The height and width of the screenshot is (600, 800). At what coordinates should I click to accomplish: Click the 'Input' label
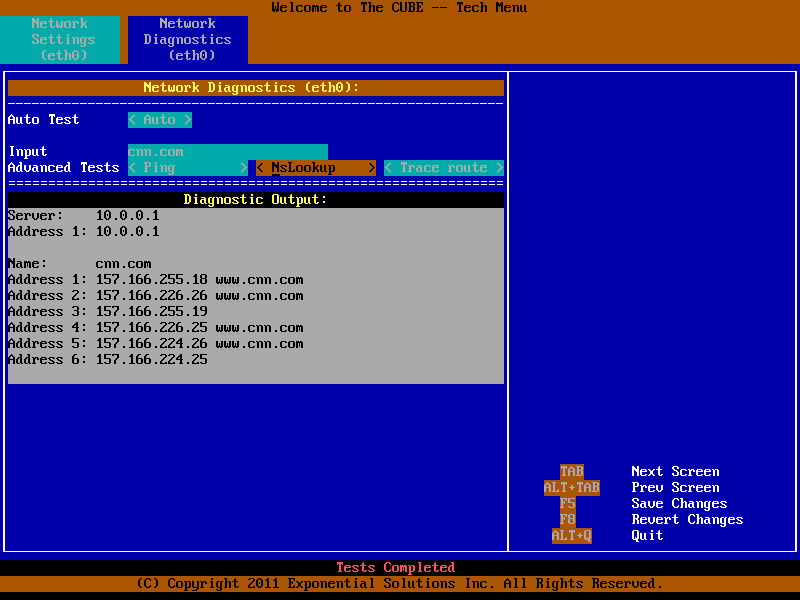click(28, 152)
